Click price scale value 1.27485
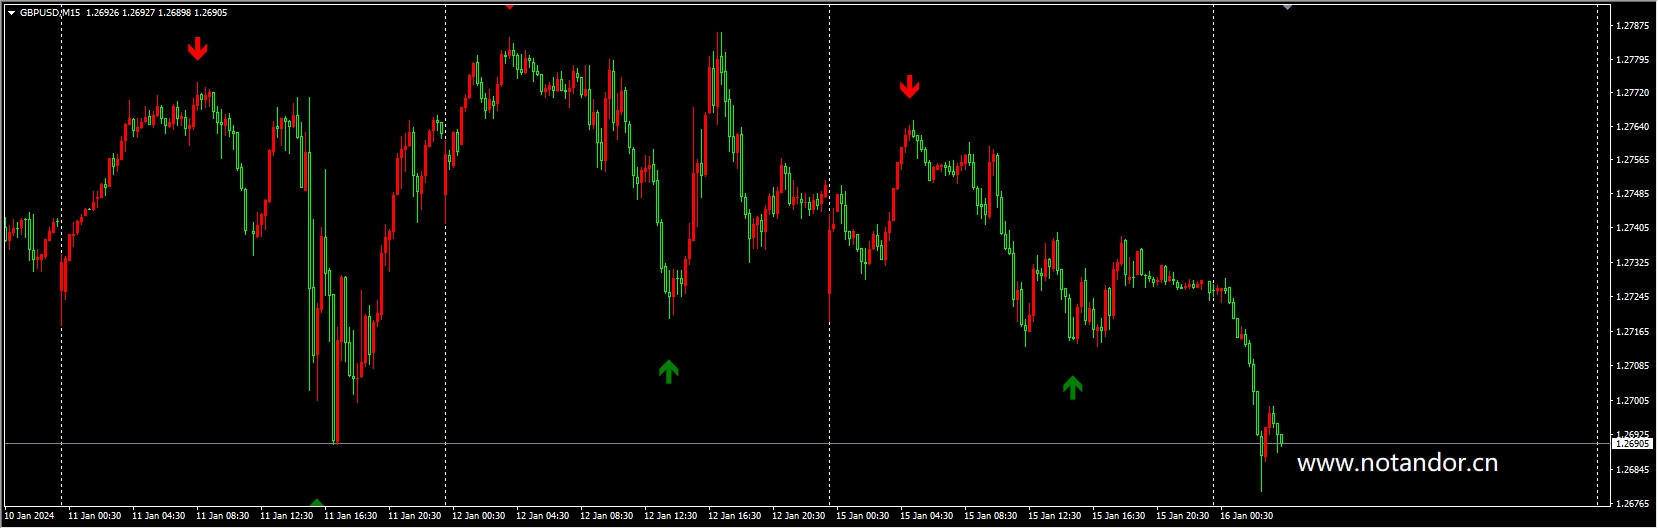 point(1632,193)
